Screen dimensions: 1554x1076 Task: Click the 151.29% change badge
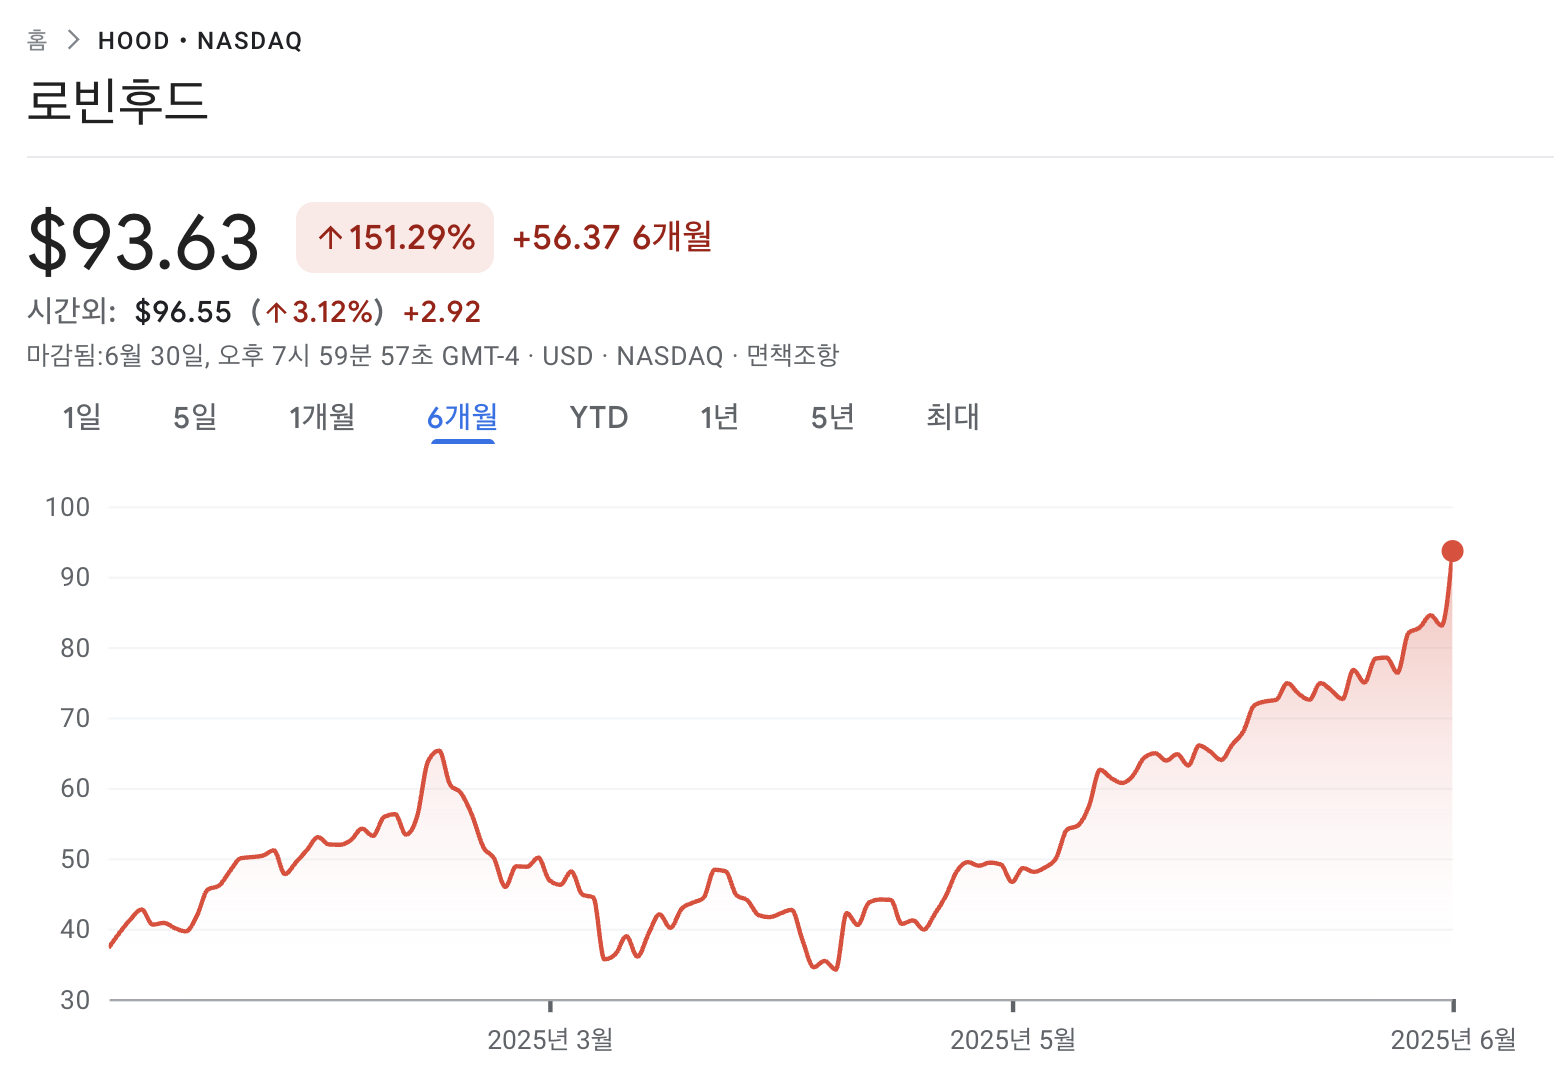pyautogui.click(x=395, y=237)
